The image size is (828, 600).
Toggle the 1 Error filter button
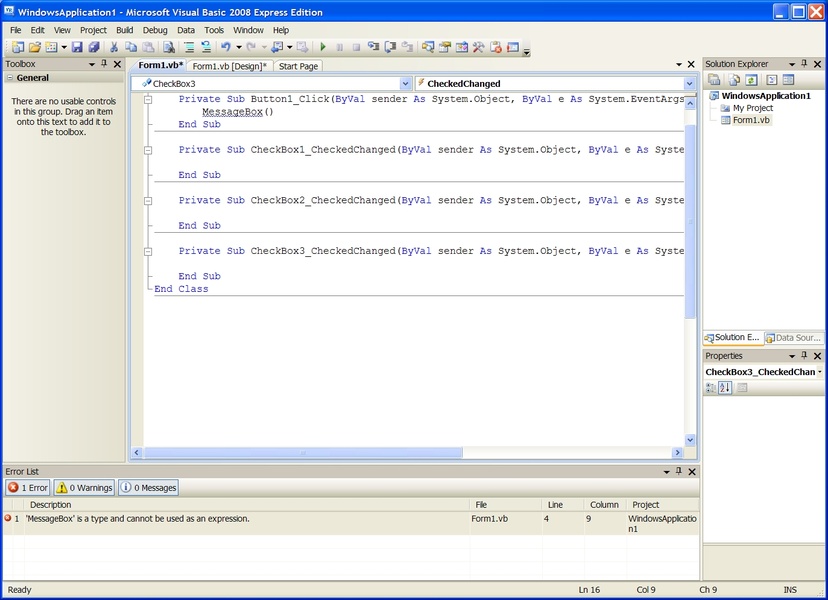click(27, 488)
